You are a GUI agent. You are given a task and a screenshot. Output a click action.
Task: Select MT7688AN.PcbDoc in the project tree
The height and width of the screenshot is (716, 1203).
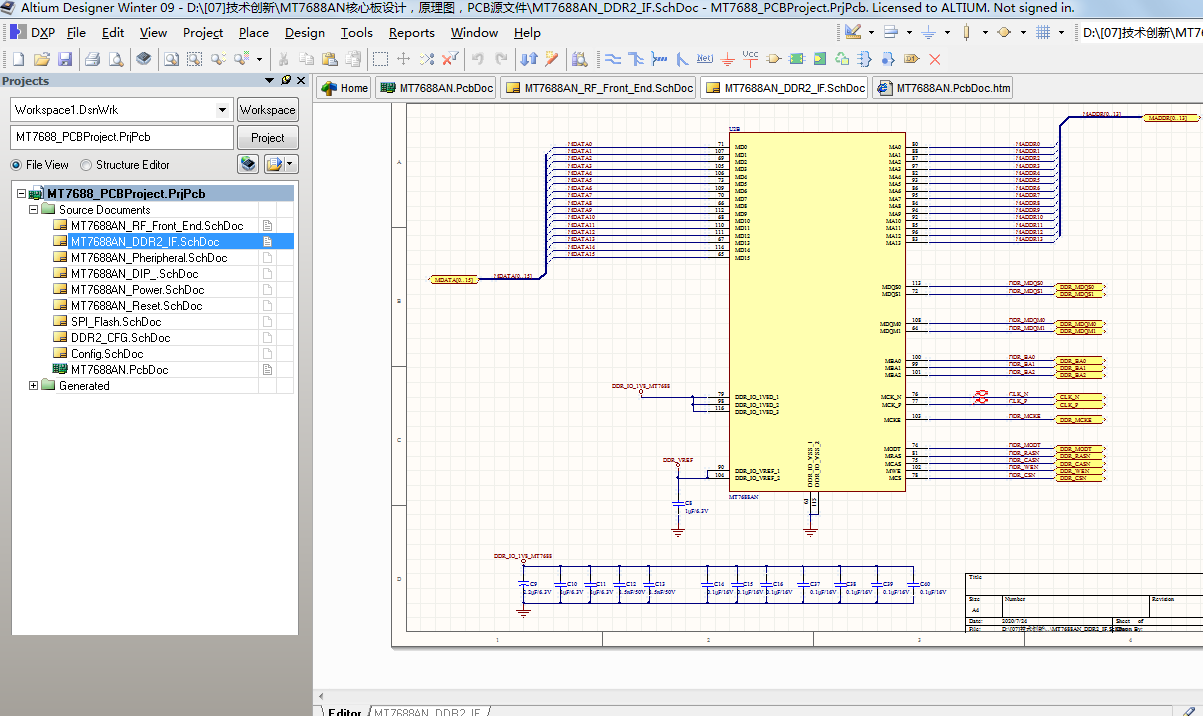tap(119, 370)
